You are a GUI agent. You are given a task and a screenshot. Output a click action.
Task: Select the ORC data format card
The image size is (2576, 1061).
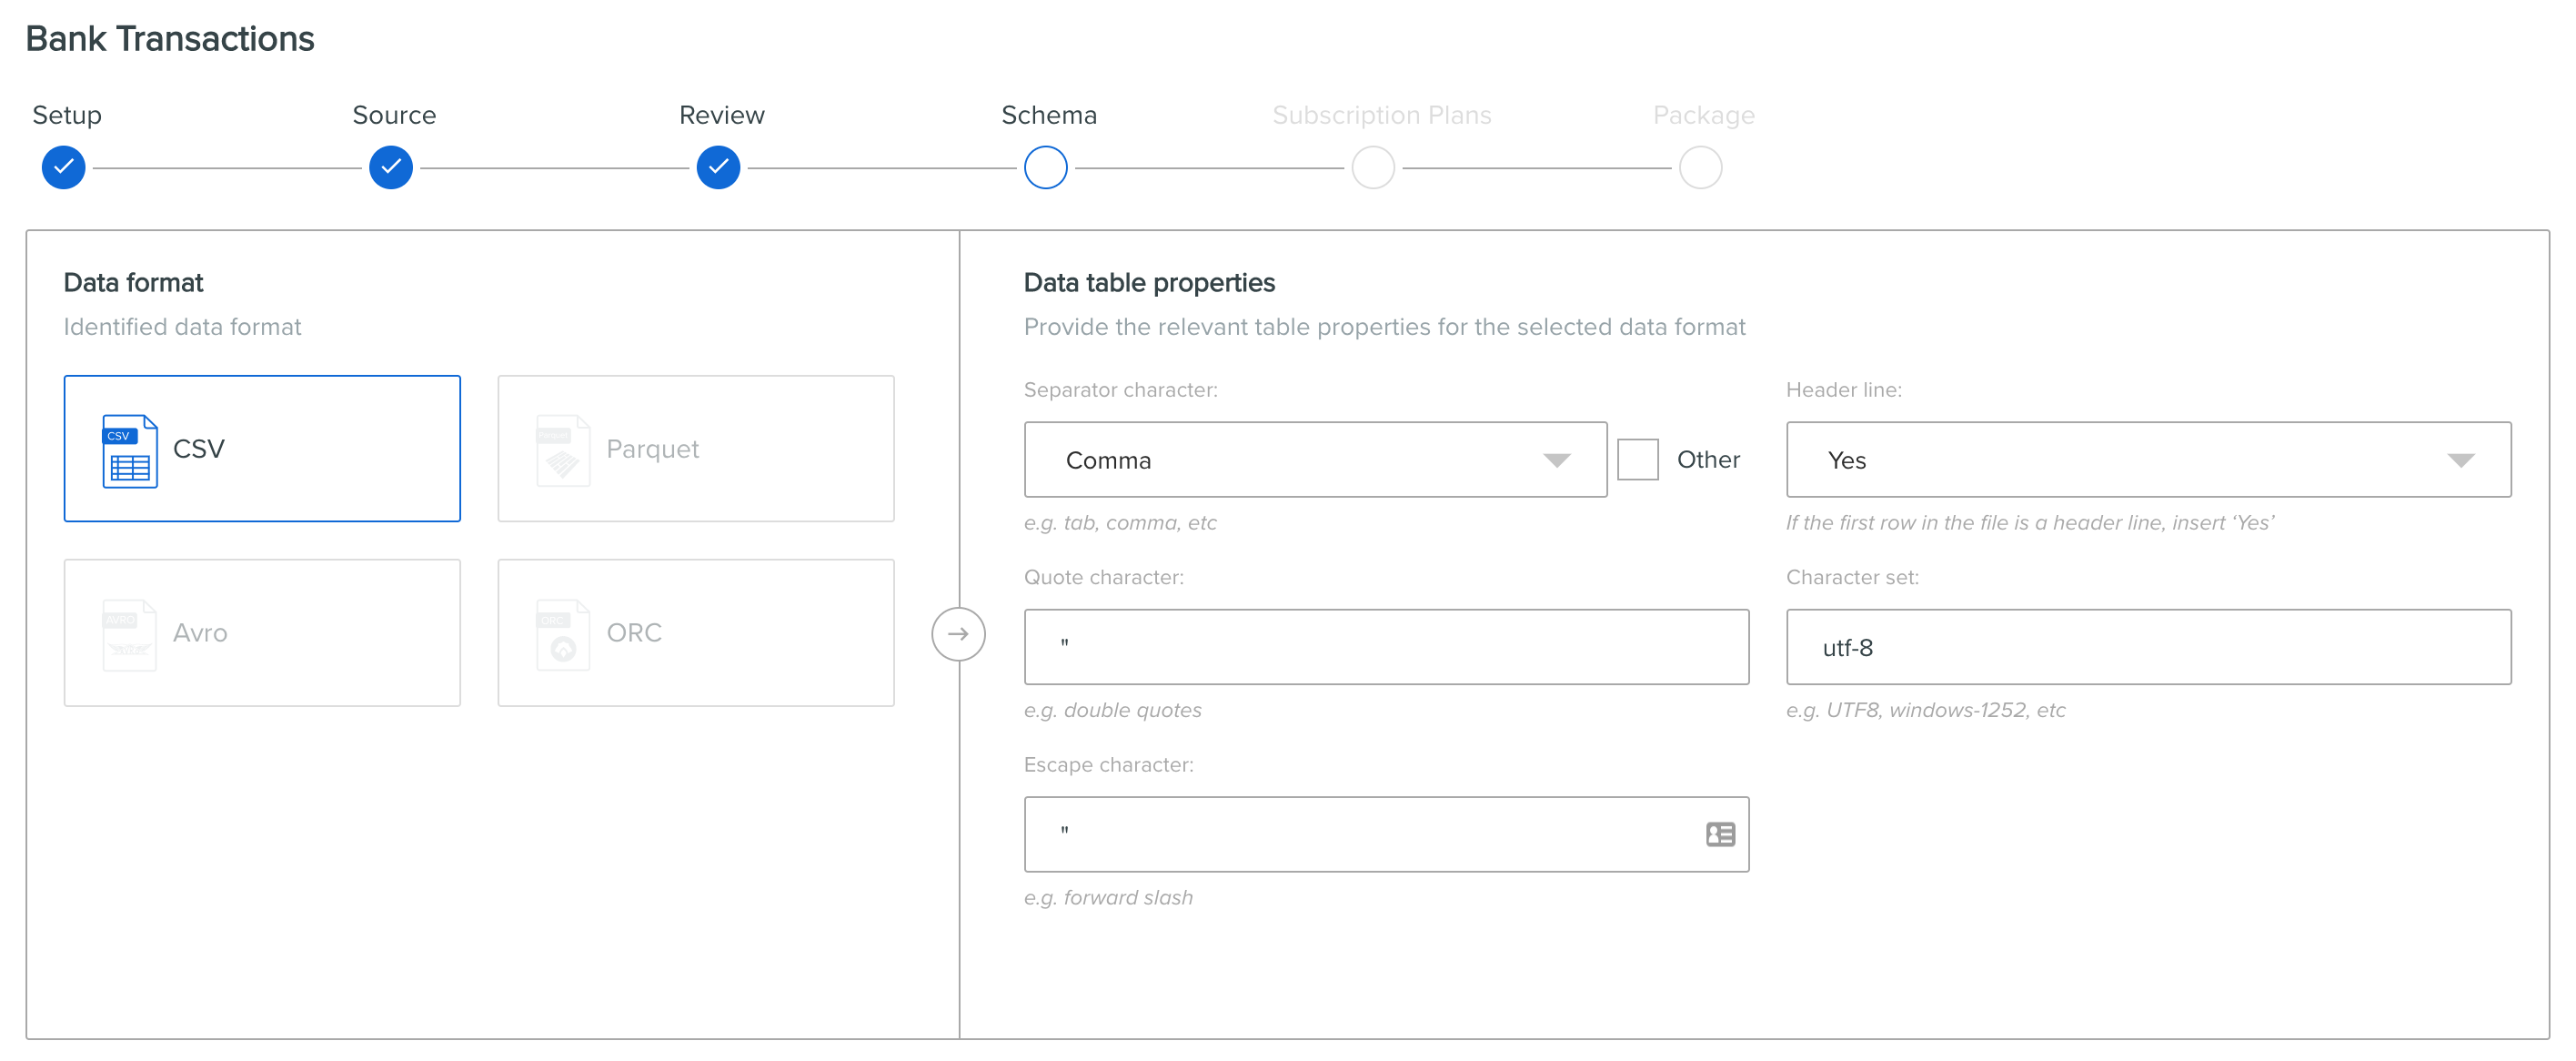pos(696,633)
